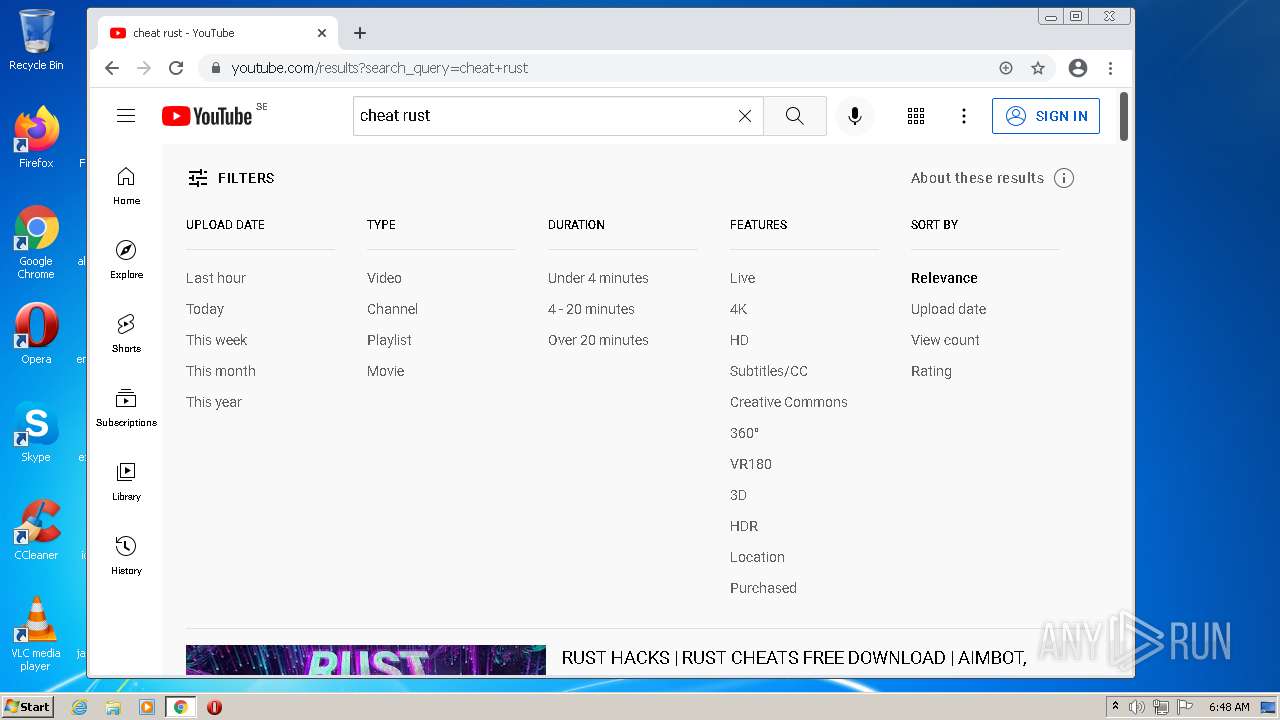Open the History sidebar item

click(126, 556)
